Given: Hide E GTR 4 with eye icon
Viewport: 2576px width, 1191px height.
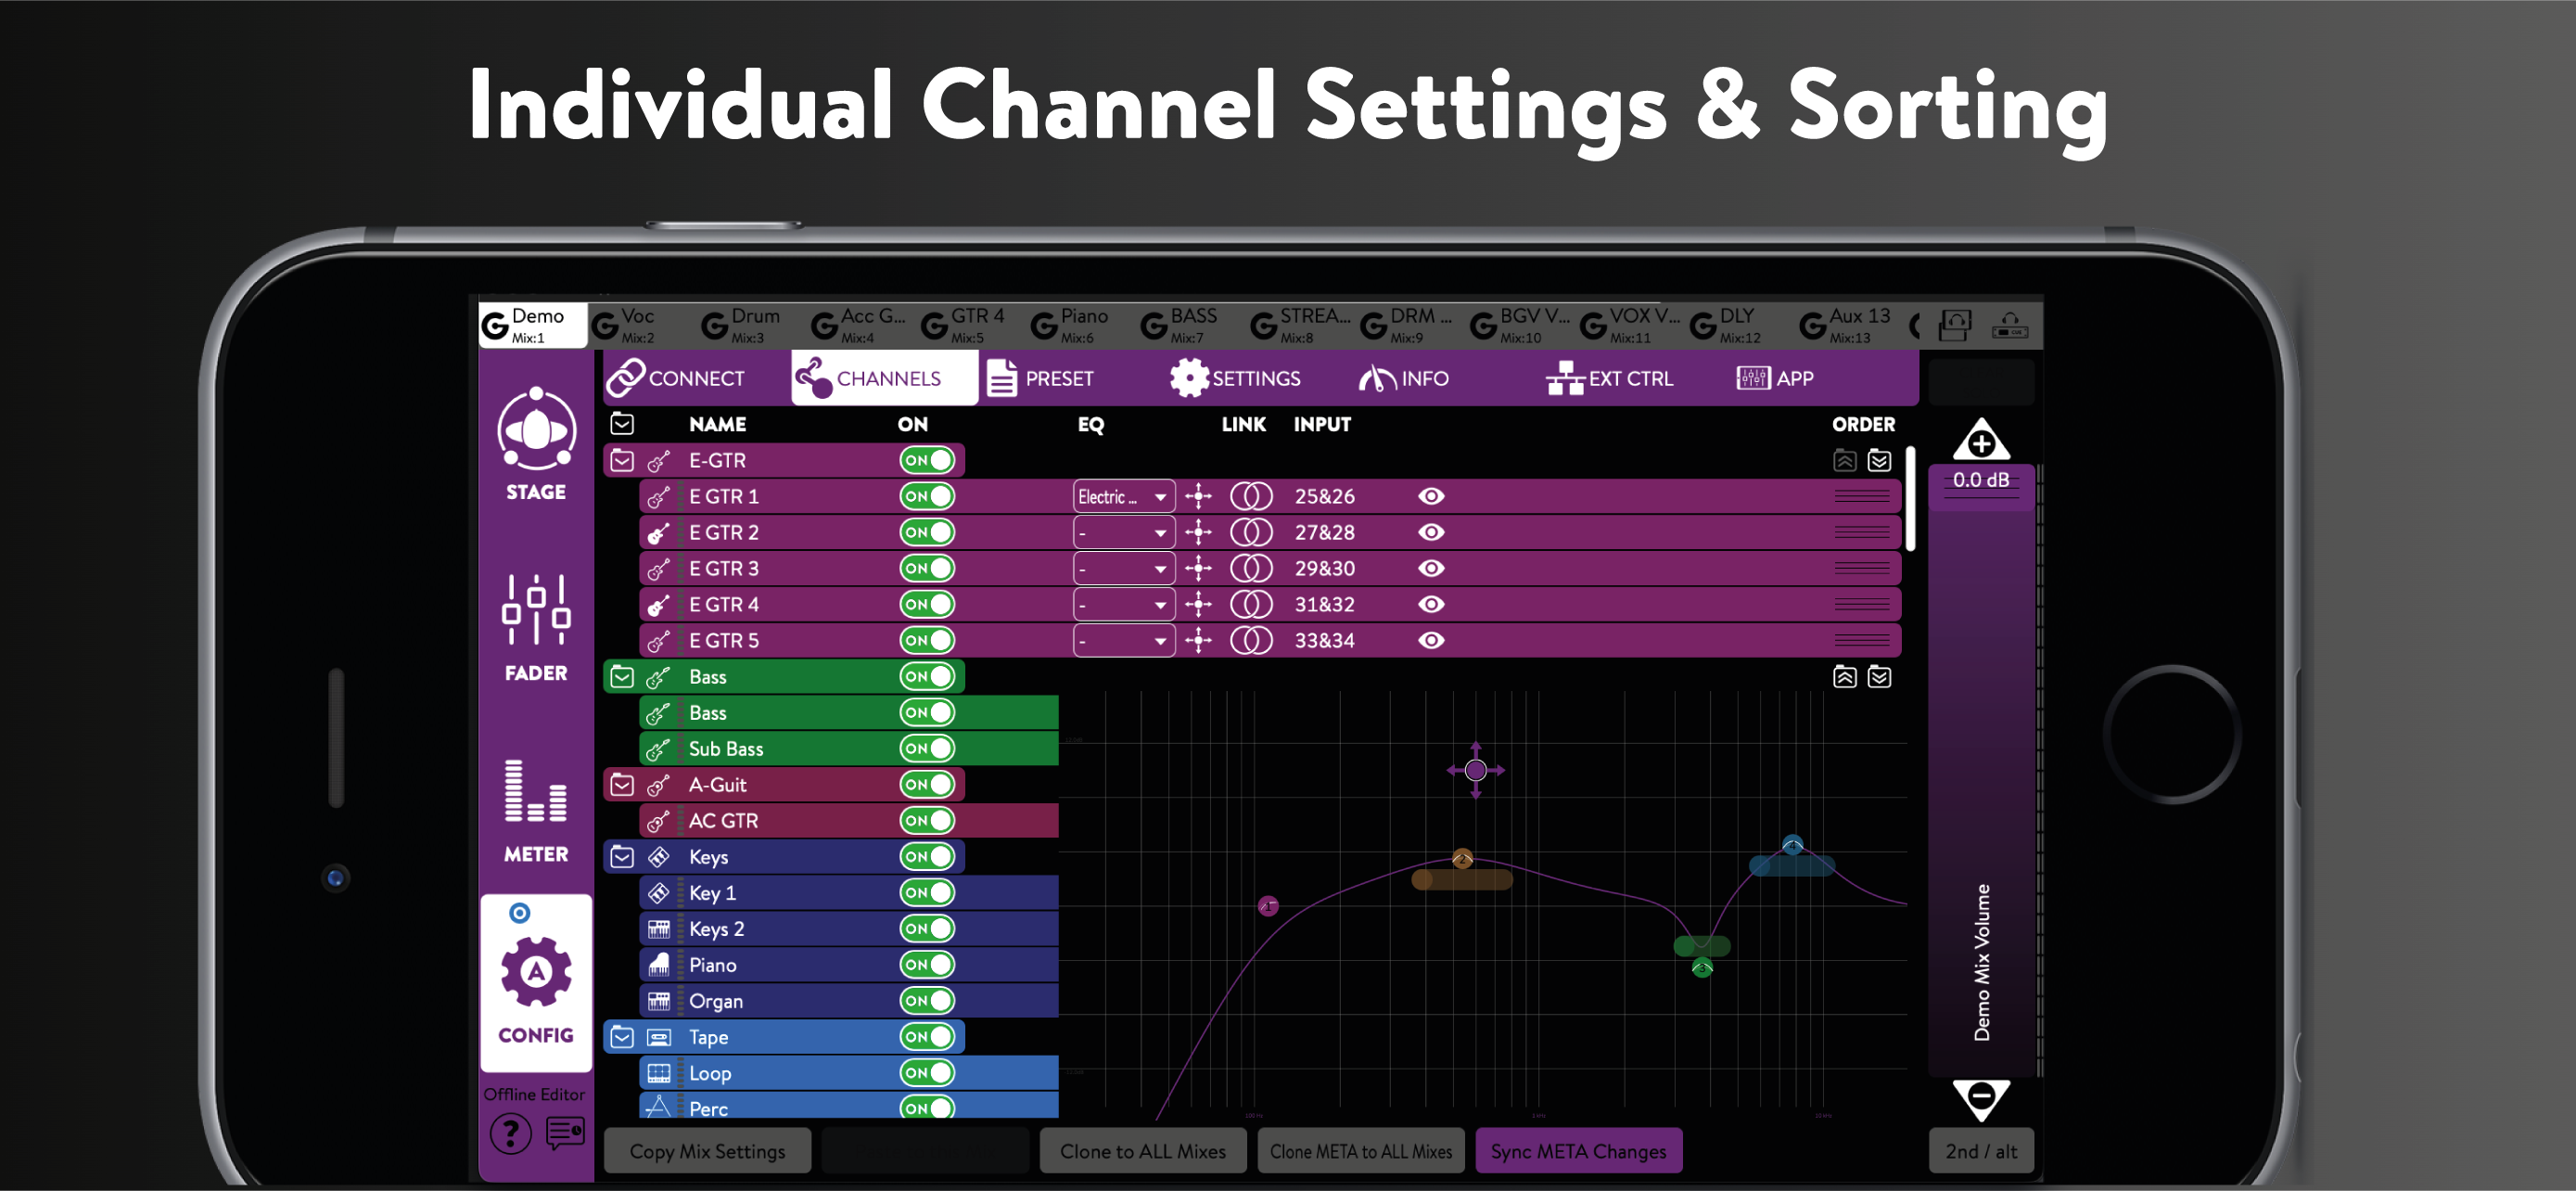Looking at the screenshot, I should point(1431,604).
